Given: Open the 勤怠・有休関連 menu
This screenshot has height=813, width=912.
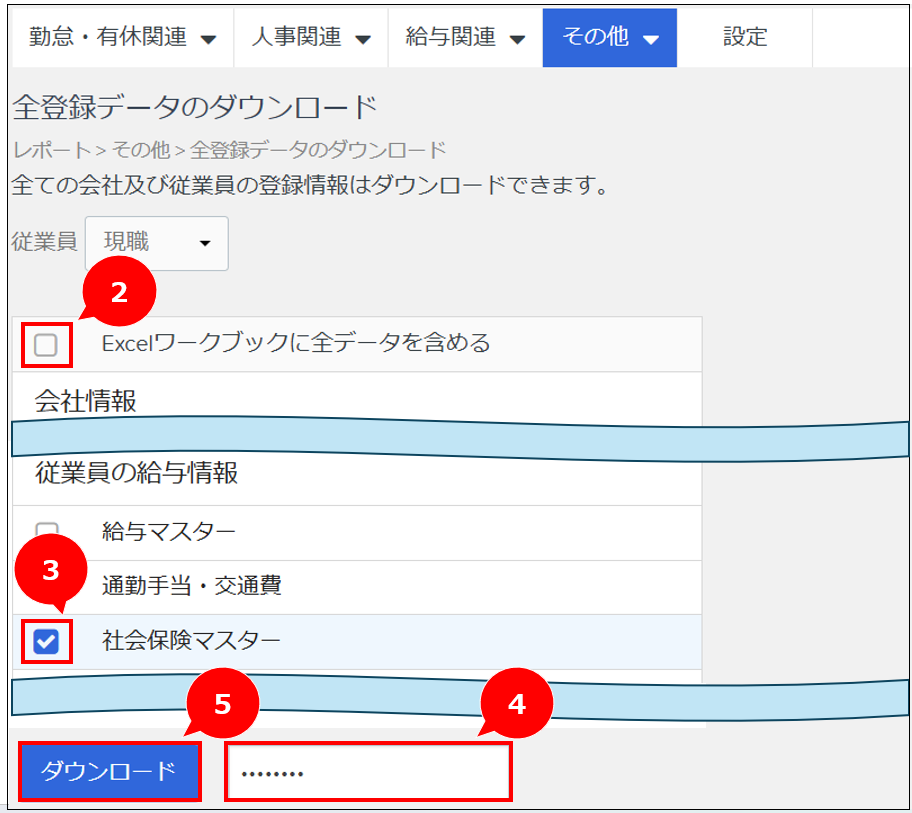Looking at the screenshot, I should pyautogui.click(x=122, y=38).
